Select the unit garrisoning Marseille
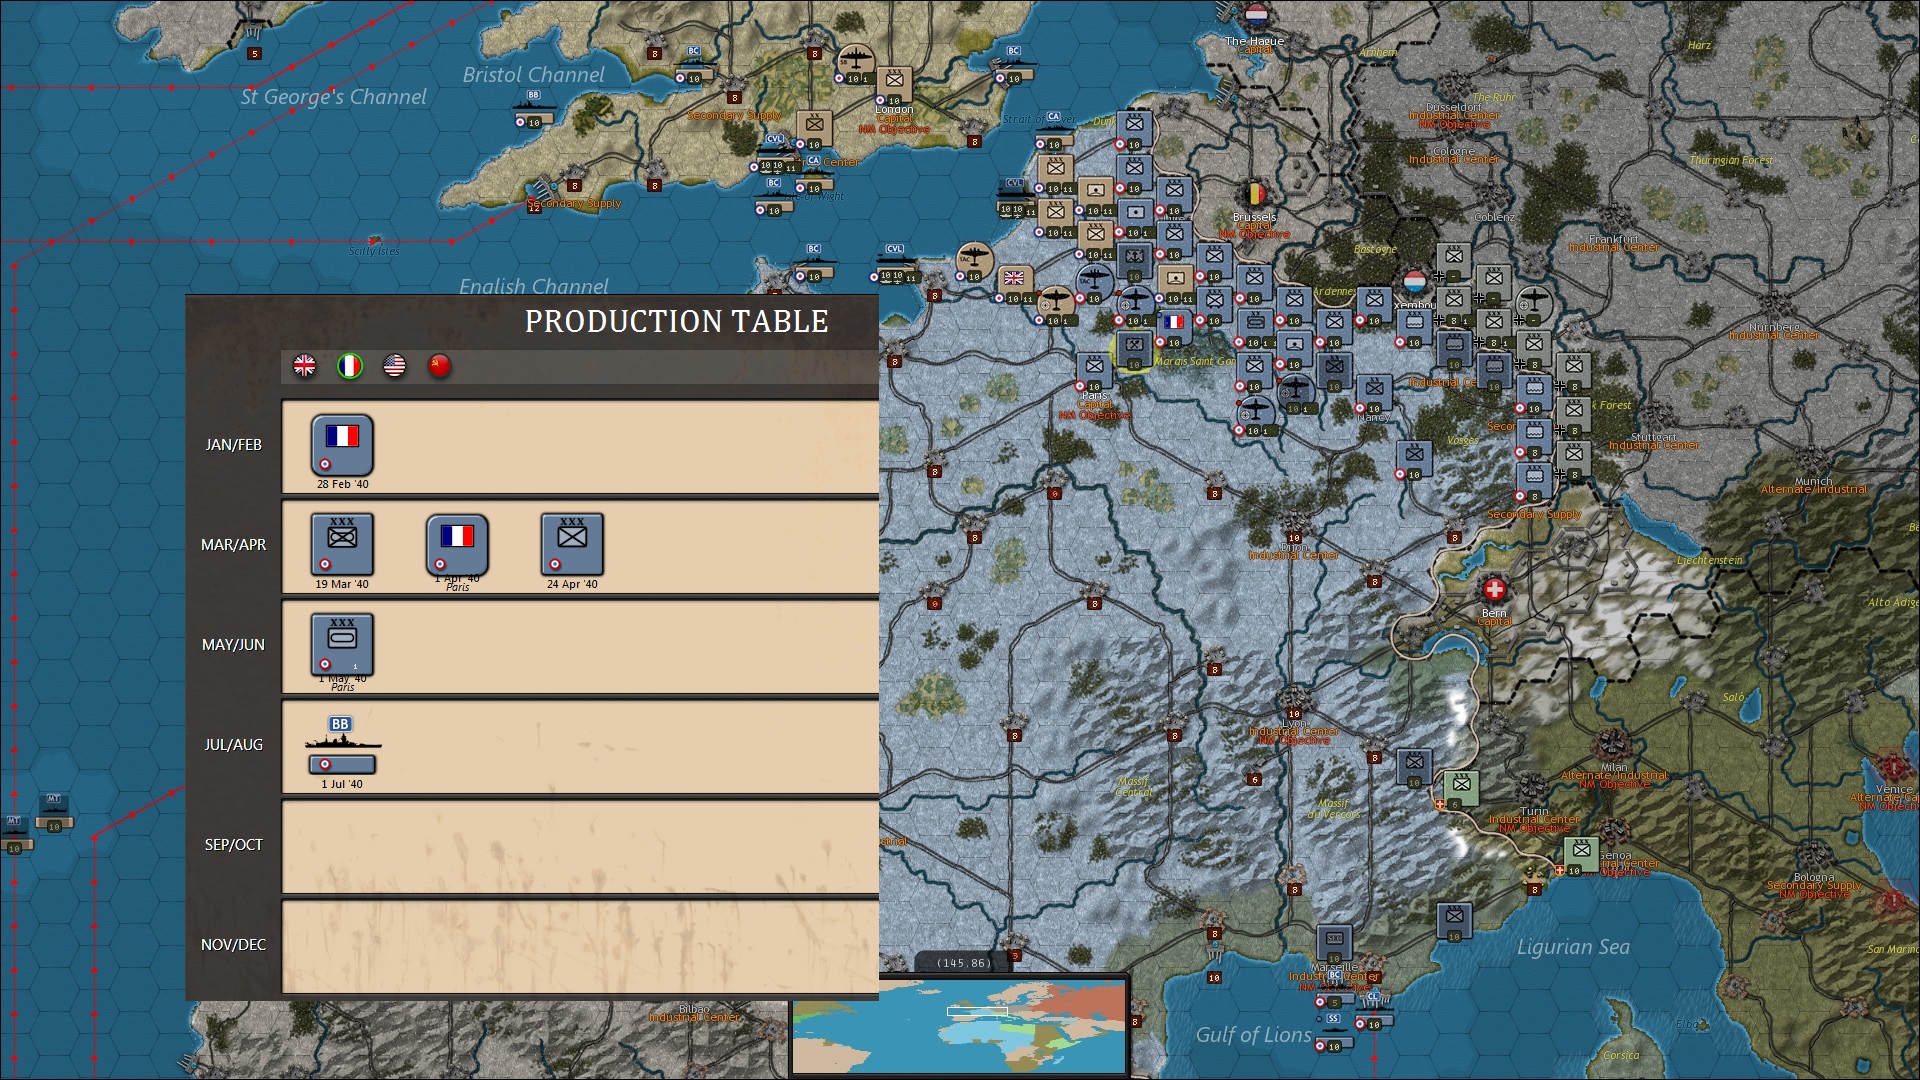The height and width of the screenshot is (1080, 1920). click(x=1334, y=944)
